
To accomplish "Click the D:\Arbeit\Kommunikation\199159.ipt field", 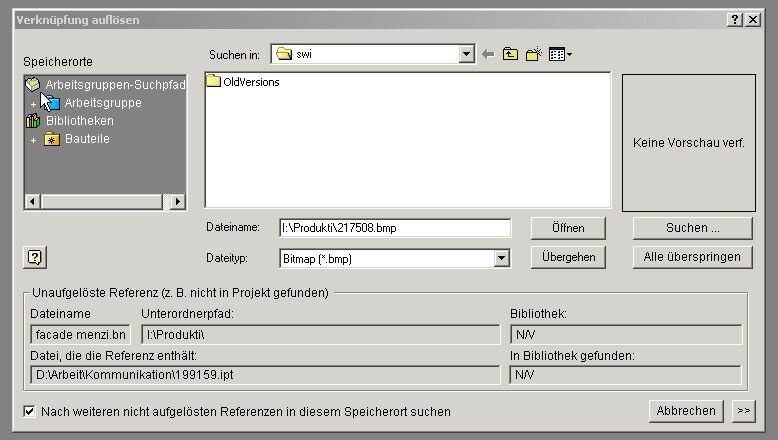I will pyautogui.click(x=265, y=375).
